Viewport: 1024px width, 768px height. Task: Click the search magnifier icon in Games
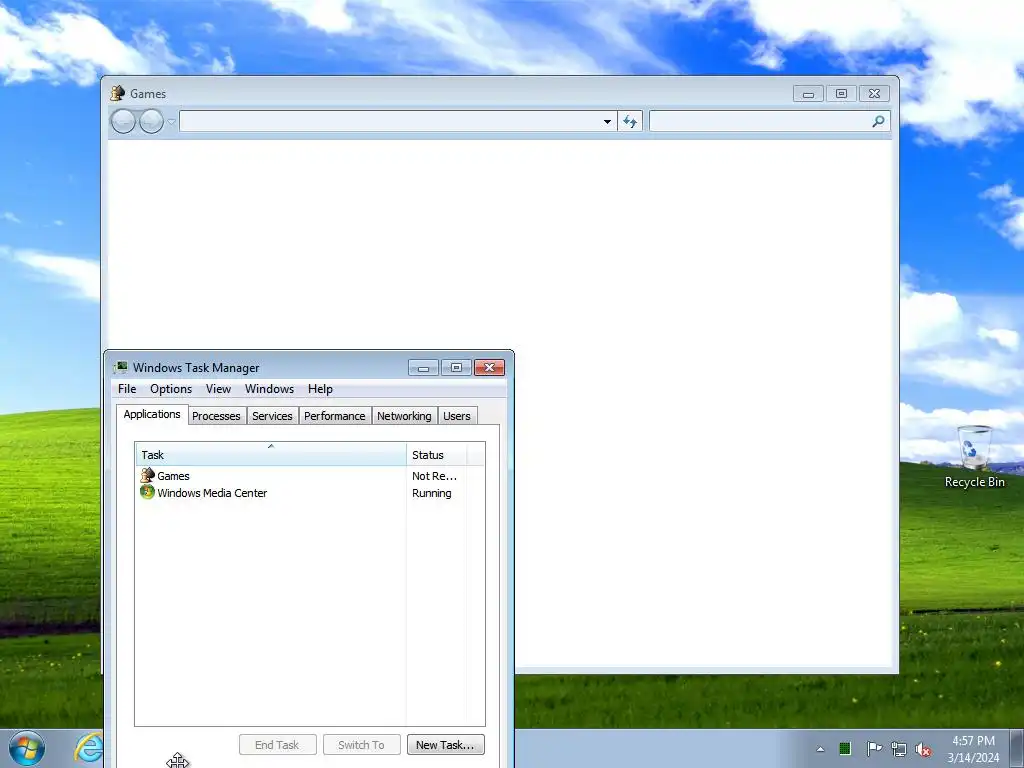click(x=878, y=121)
